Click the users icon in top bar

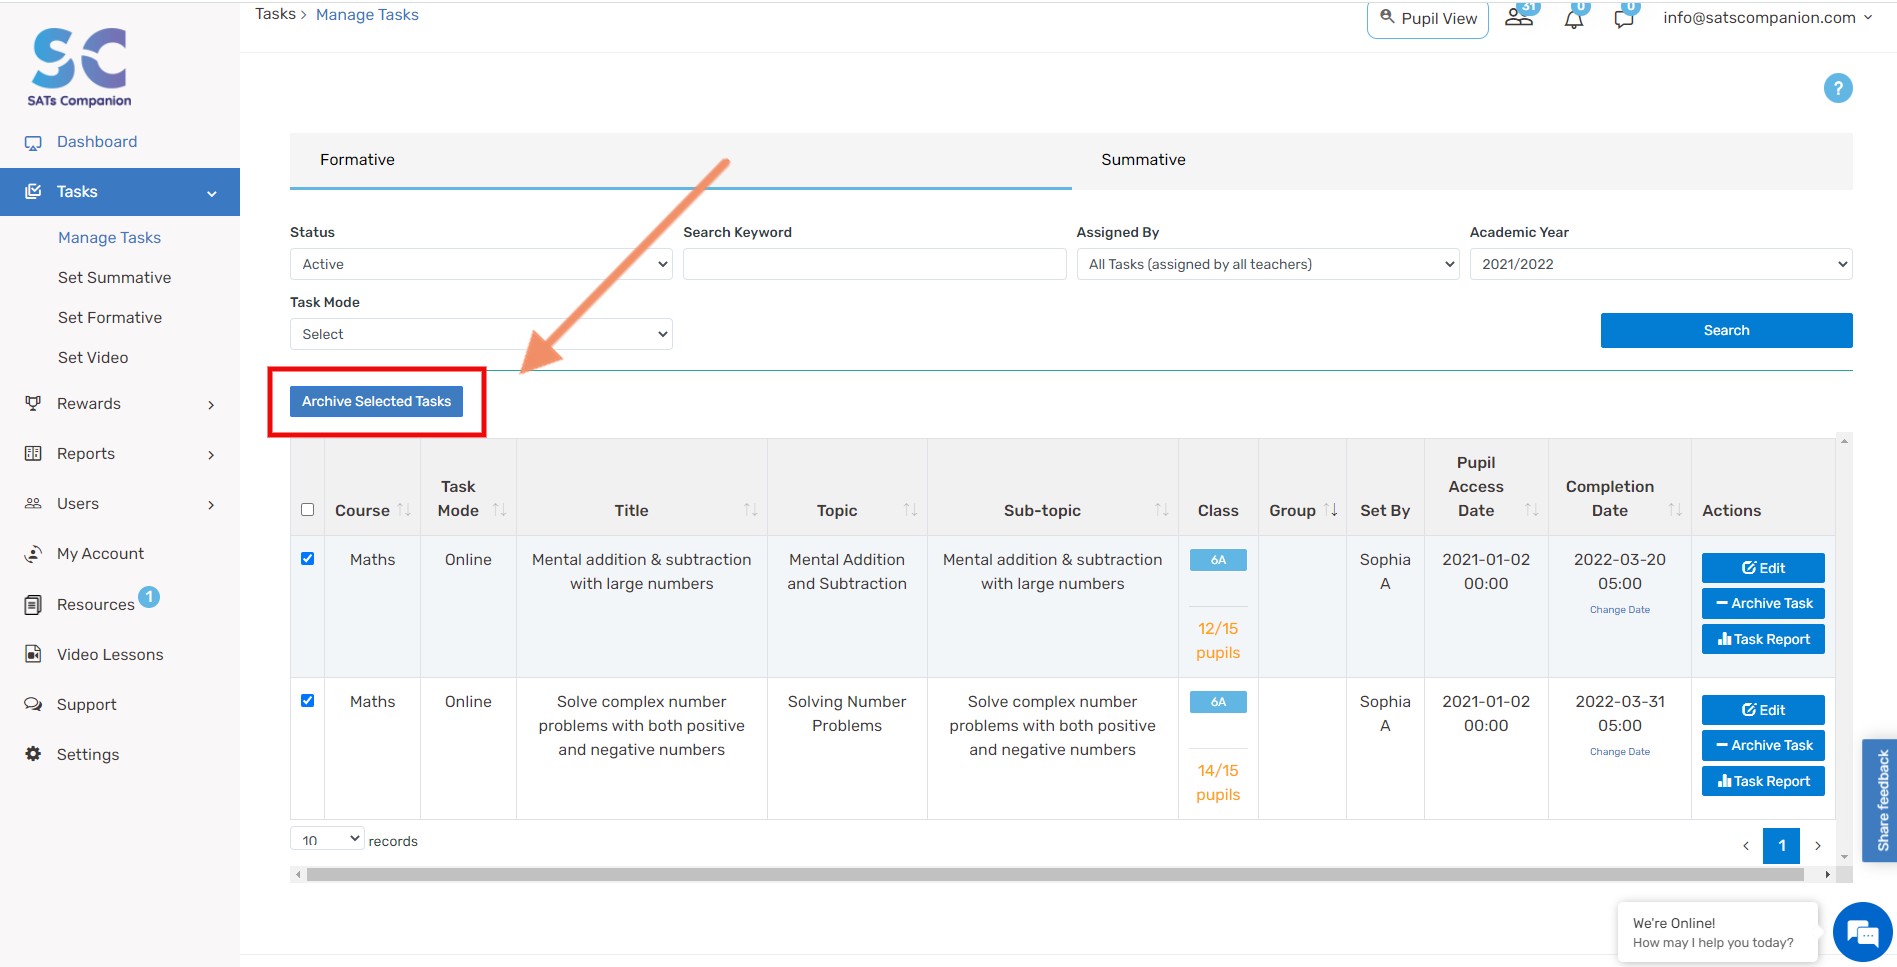pos(1519,17)
